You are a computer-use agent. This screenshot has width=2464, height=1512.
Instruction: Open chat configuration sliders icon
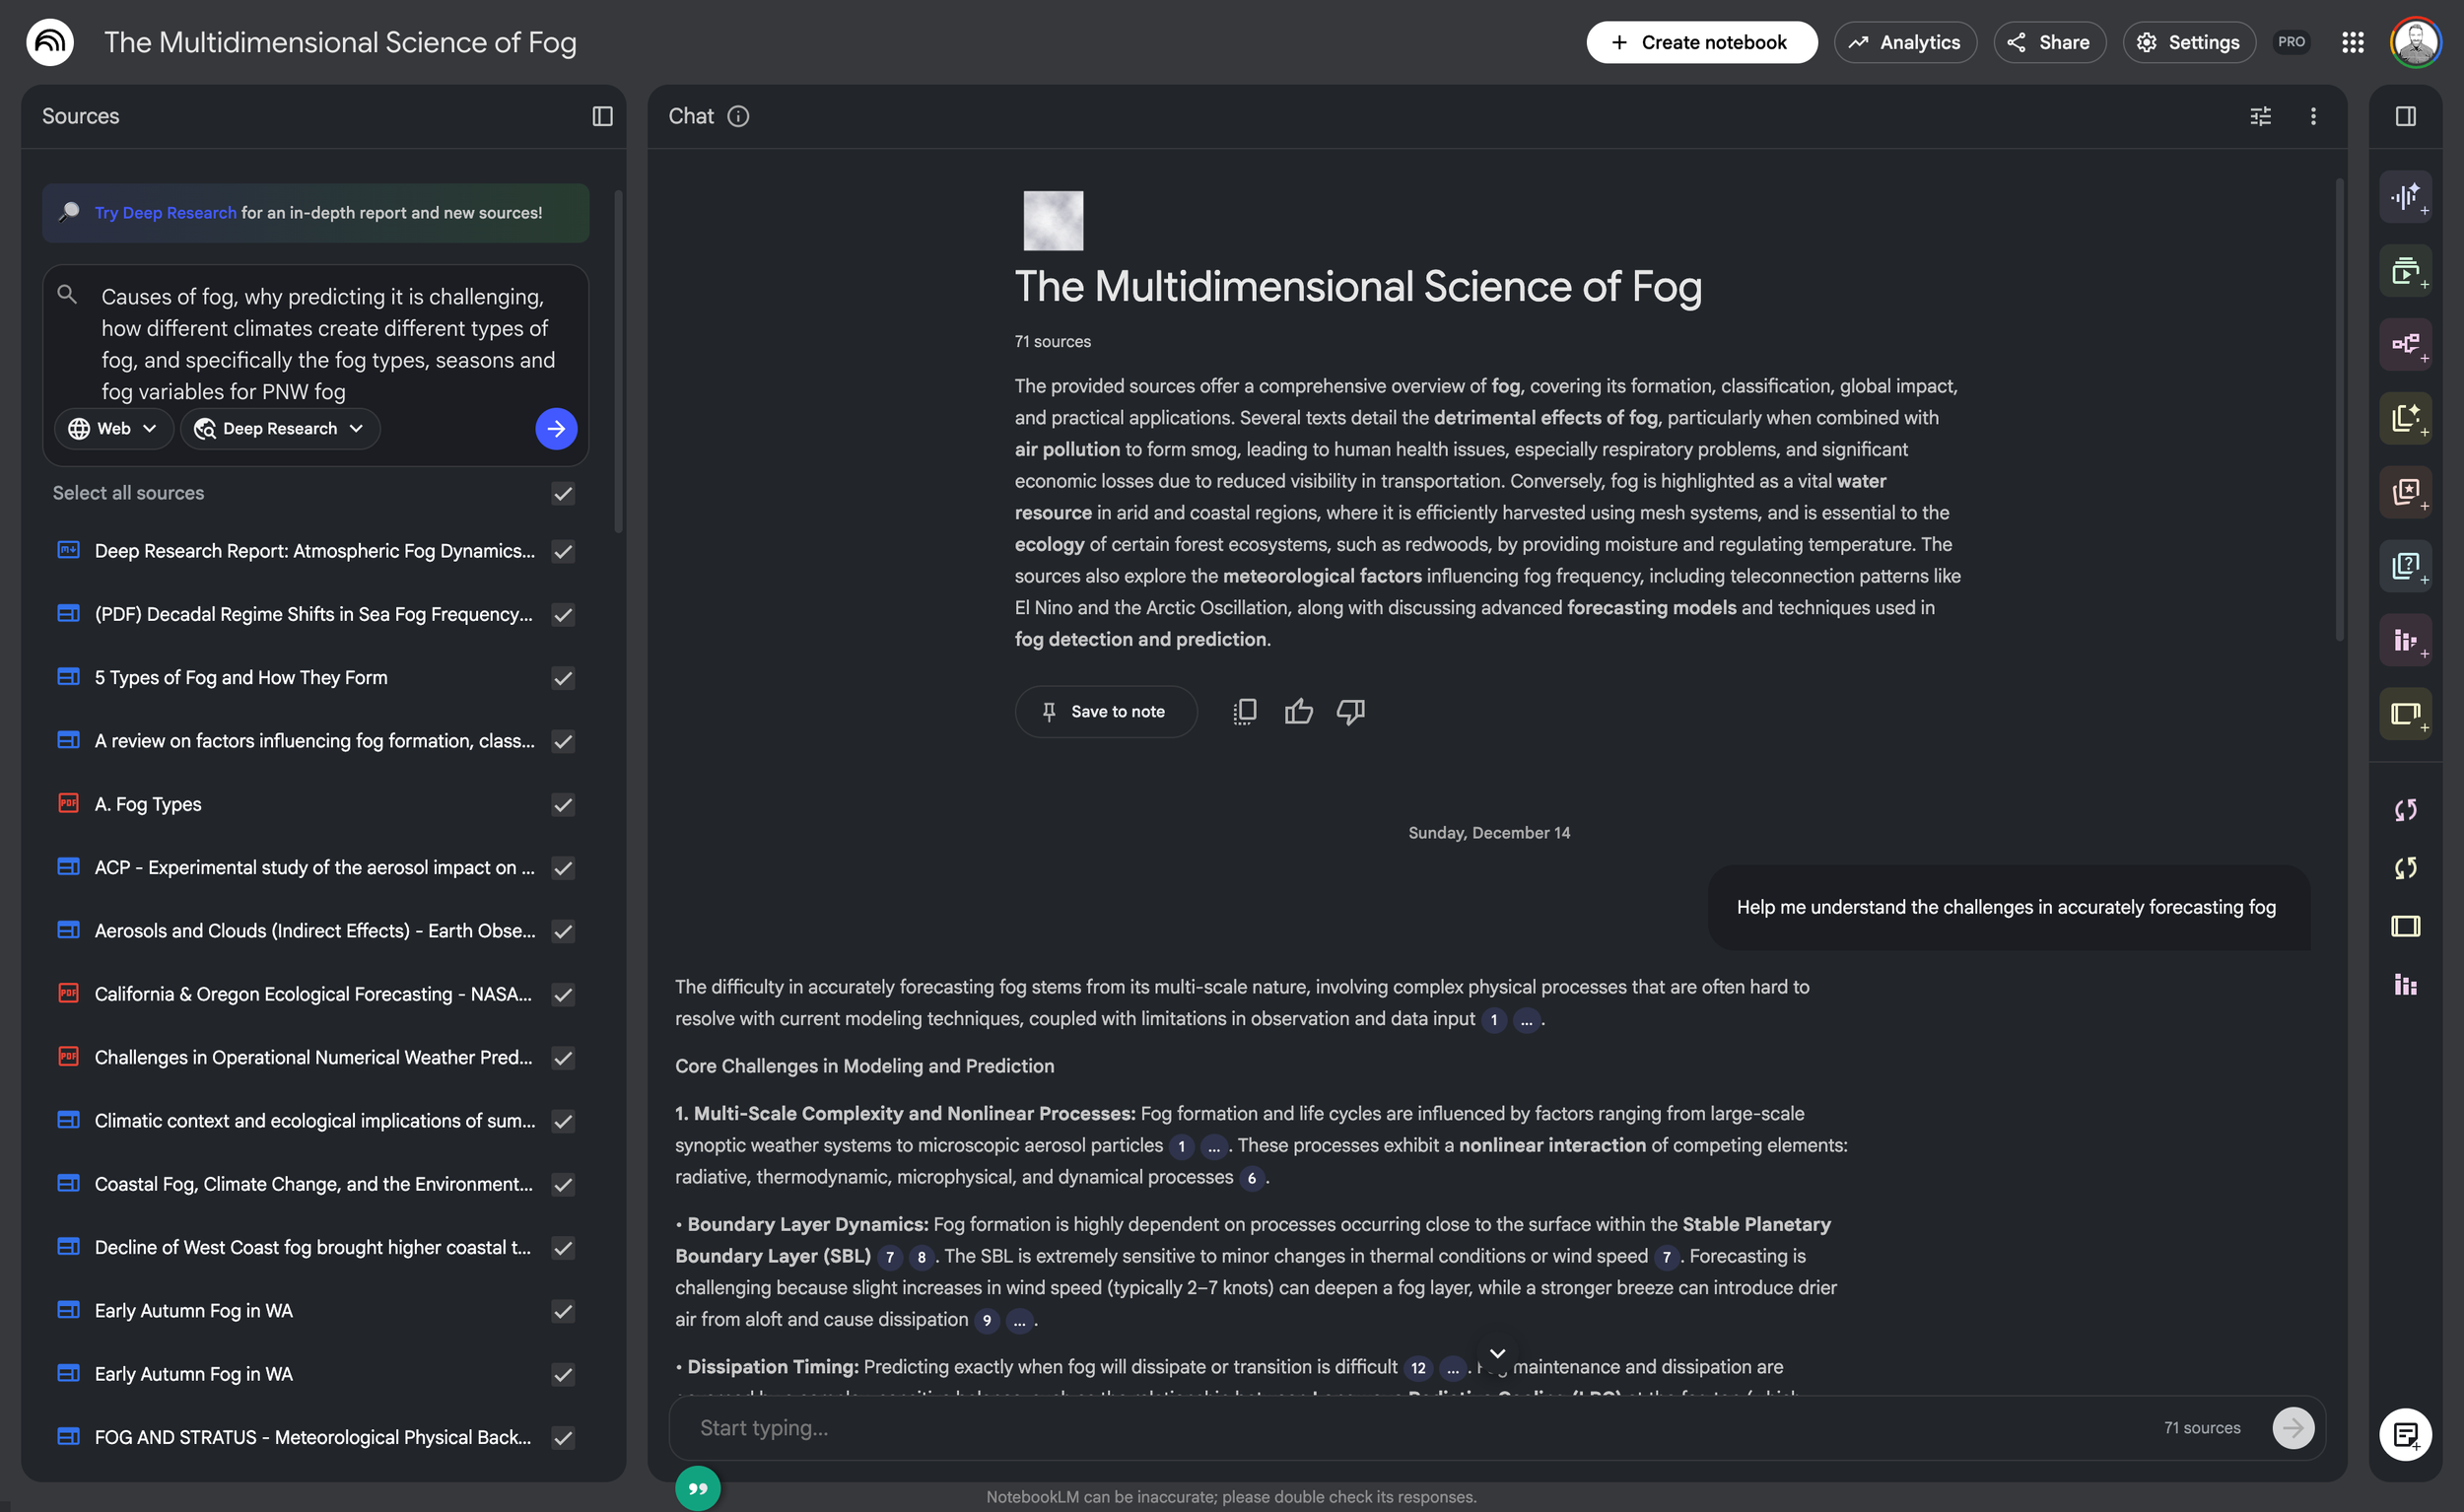point(2260,116)
